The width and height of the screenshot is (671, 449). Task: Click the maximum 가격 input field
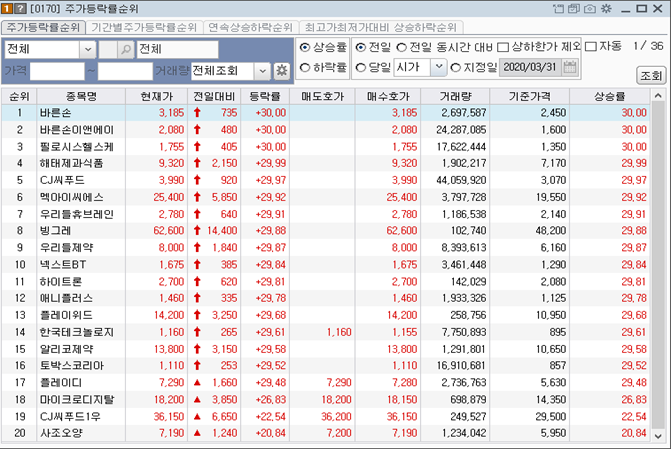[125, 71]
